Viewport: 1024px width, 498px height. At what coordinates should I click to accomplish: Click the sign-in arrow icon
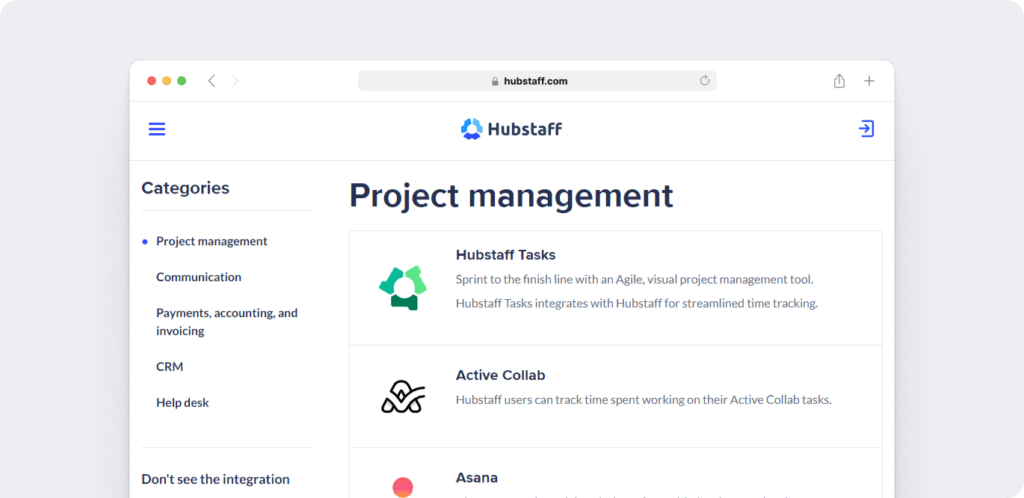tap(867, 129)
